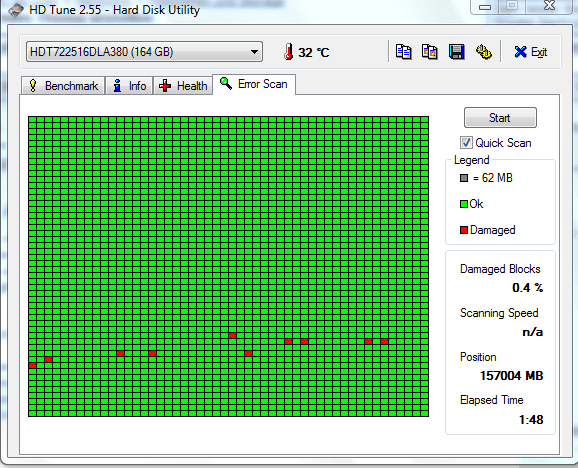
Task: Switch to the Benchmark tab
Action: (x=63, y=86)
